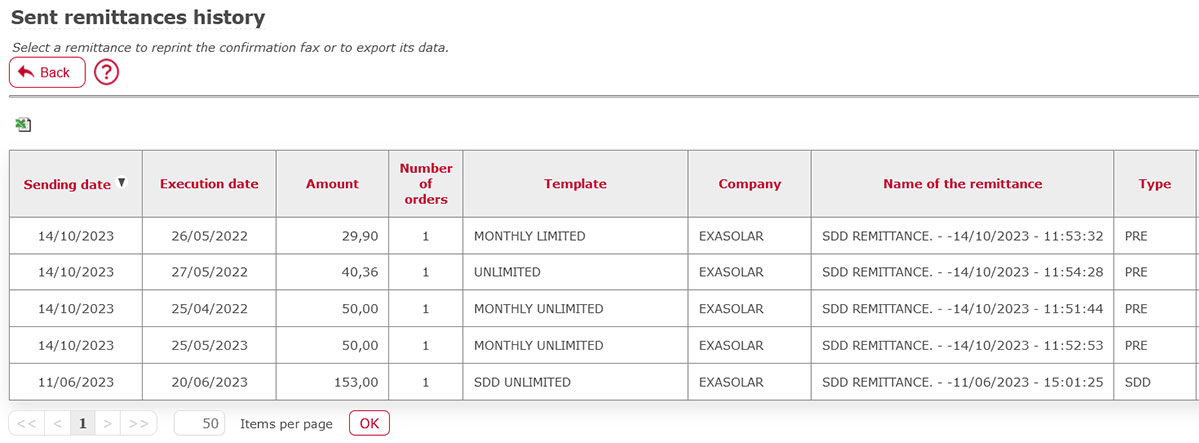Sort by Template column header
This screenshot has height=443, width=1199.
coord(575,184)
